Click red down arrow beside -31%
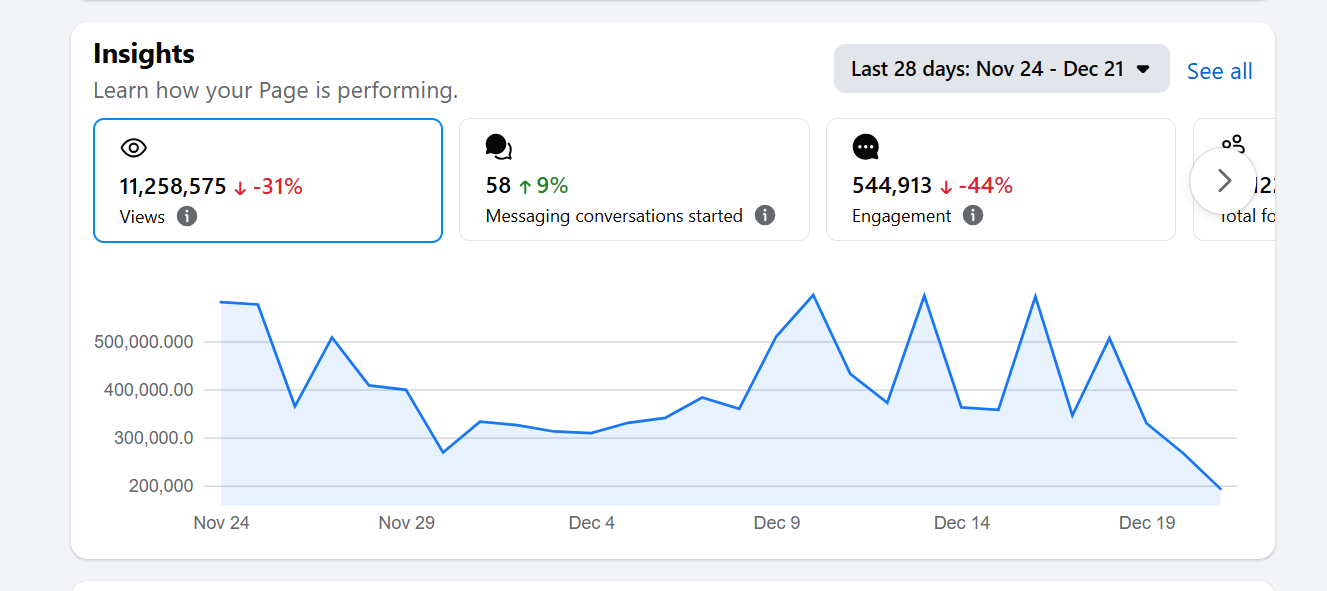Screen dimensions: 1327x591 [x=240, y=187]
